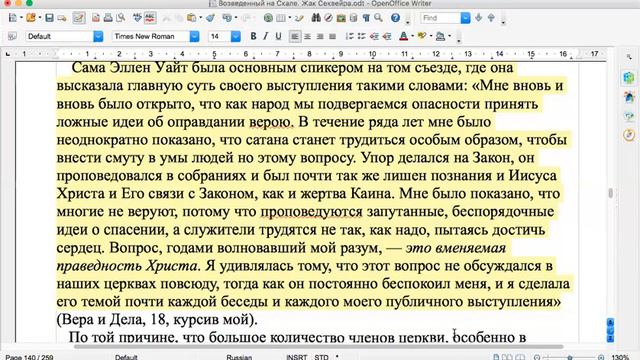Activate Format Paintbrush icon
This screenshot has width=640, height=360.
(210, 18)
